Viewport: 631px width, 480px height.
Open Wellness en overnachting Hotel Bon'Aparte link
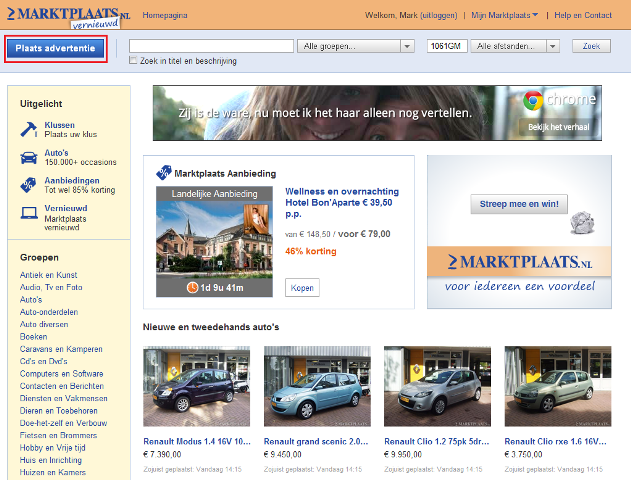342,202
